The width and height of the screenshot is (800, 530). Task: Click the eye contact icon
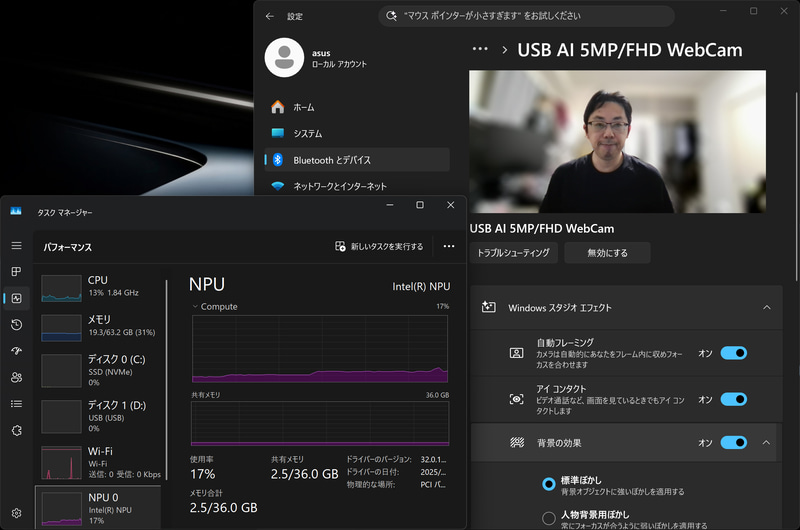[x=516, y=399]
